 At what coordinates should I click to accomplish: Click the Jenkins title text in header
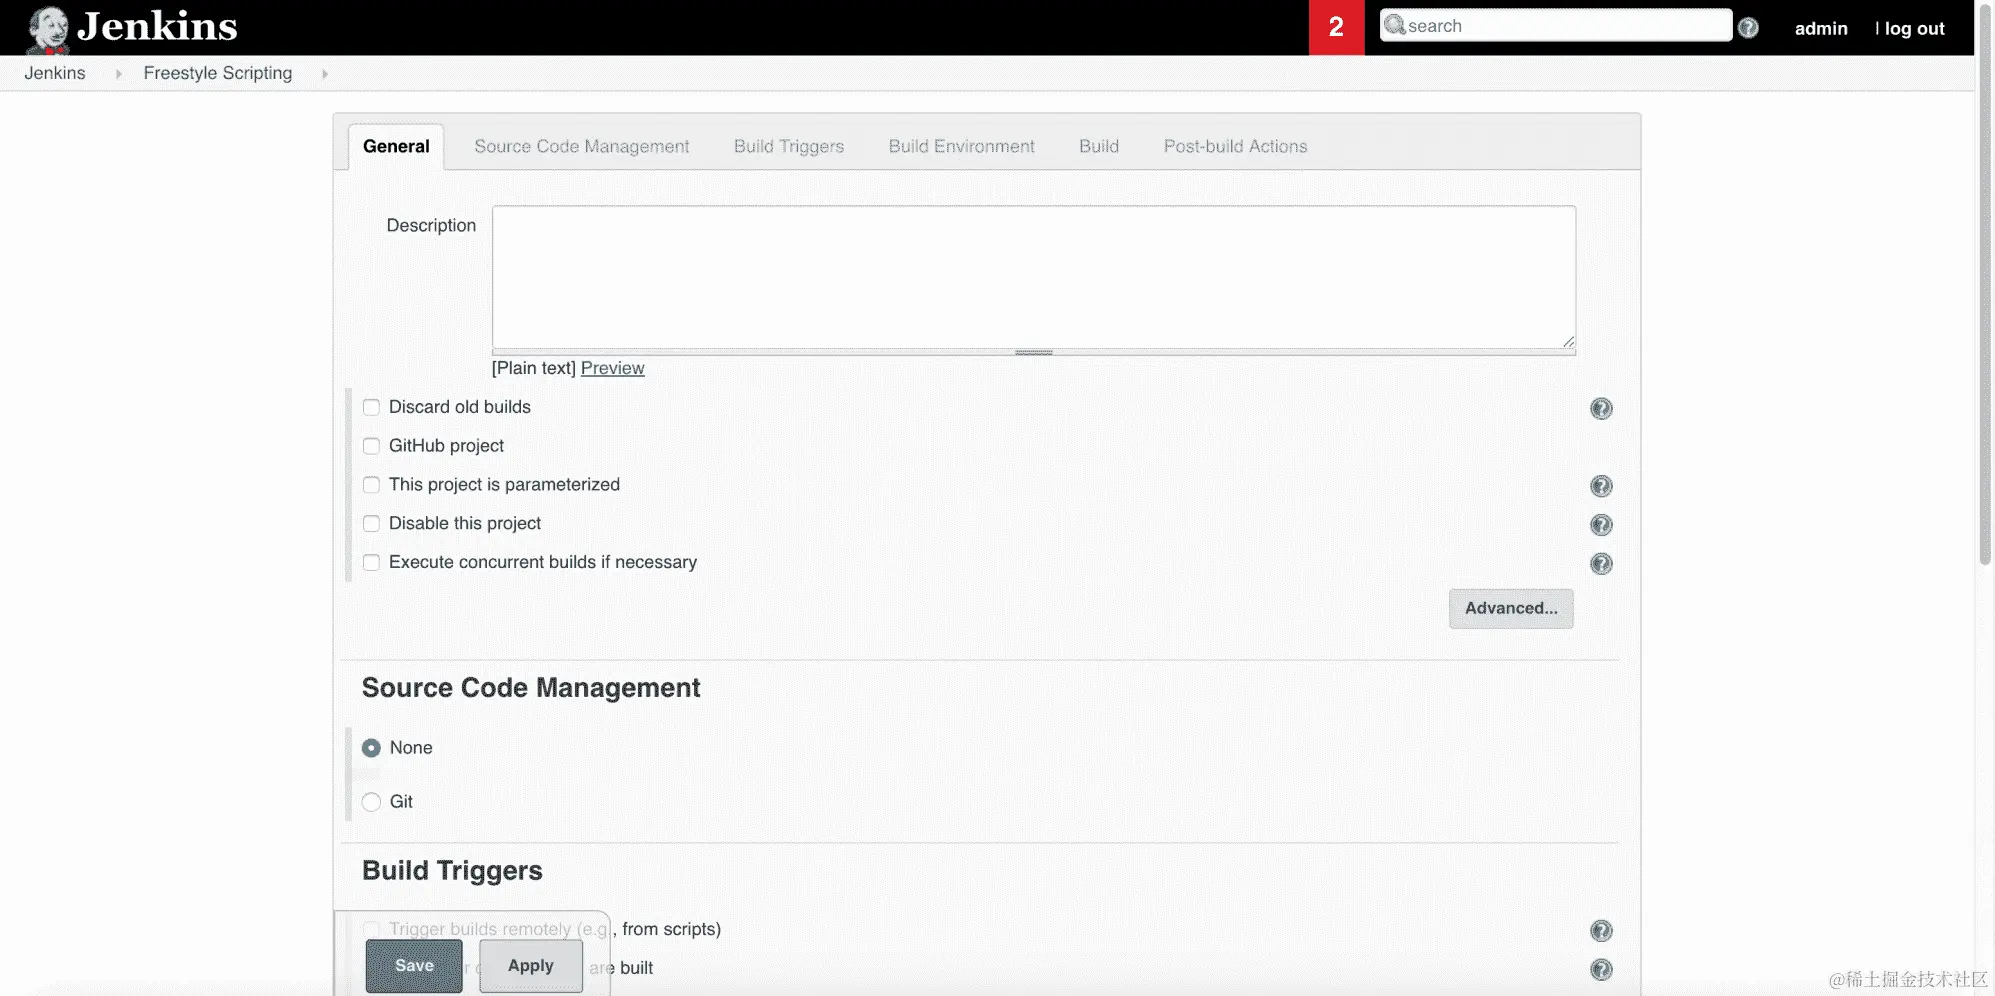click(x=157, y=27)
